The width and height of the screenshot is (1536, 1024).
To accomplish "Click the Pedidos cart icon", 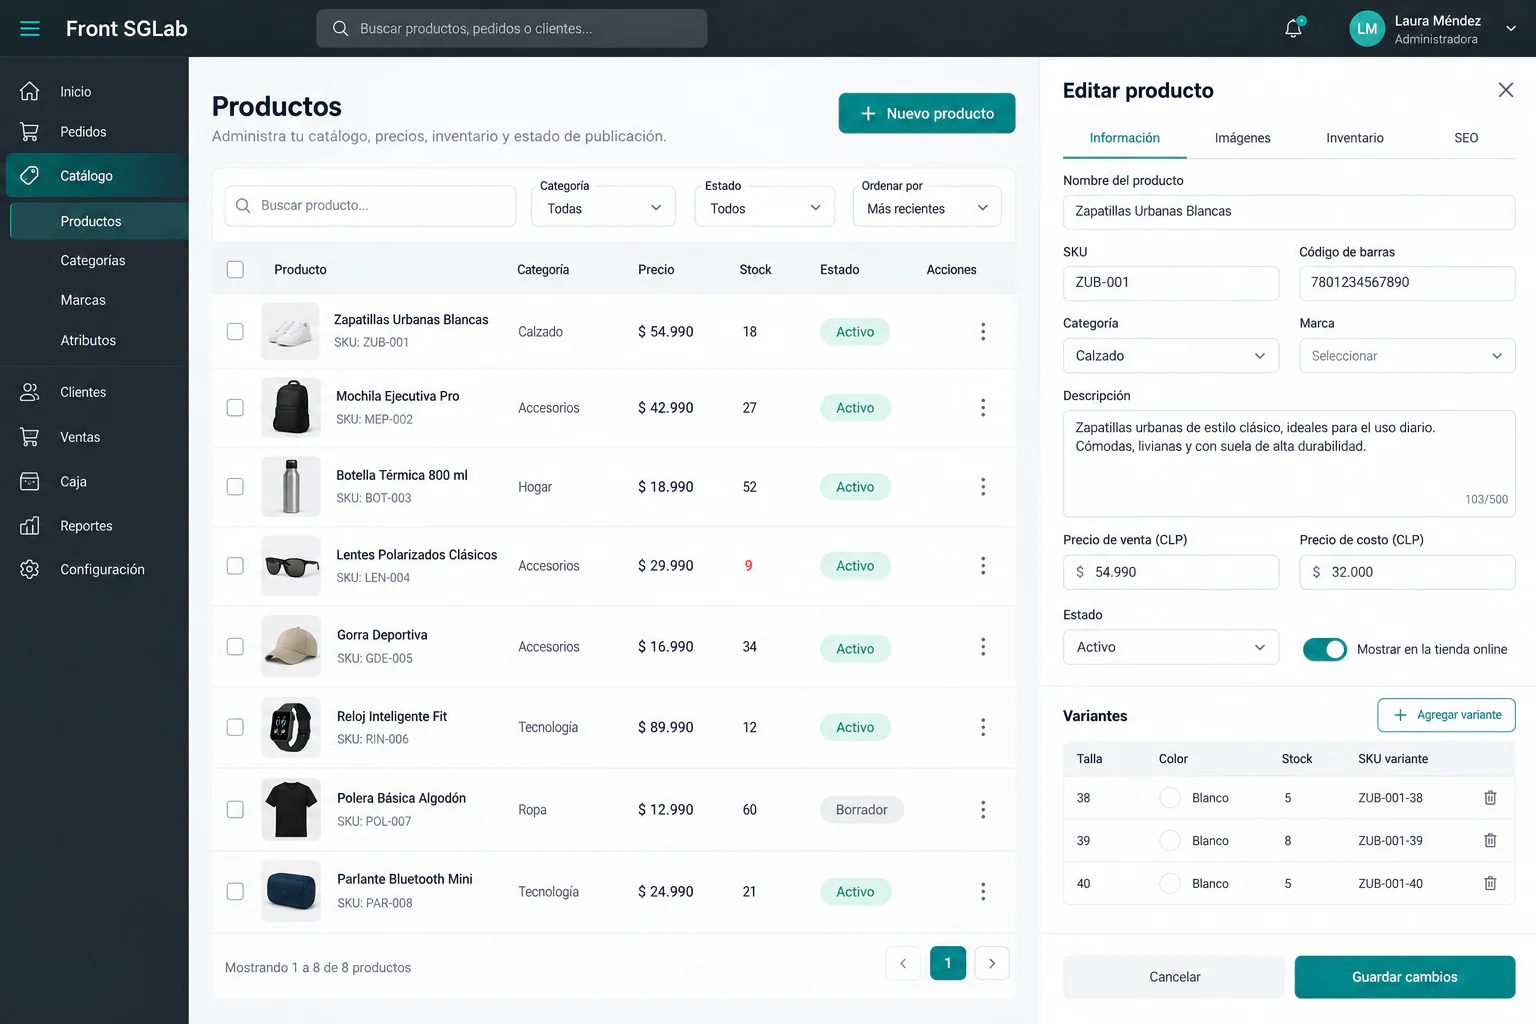I will [30, 131].
